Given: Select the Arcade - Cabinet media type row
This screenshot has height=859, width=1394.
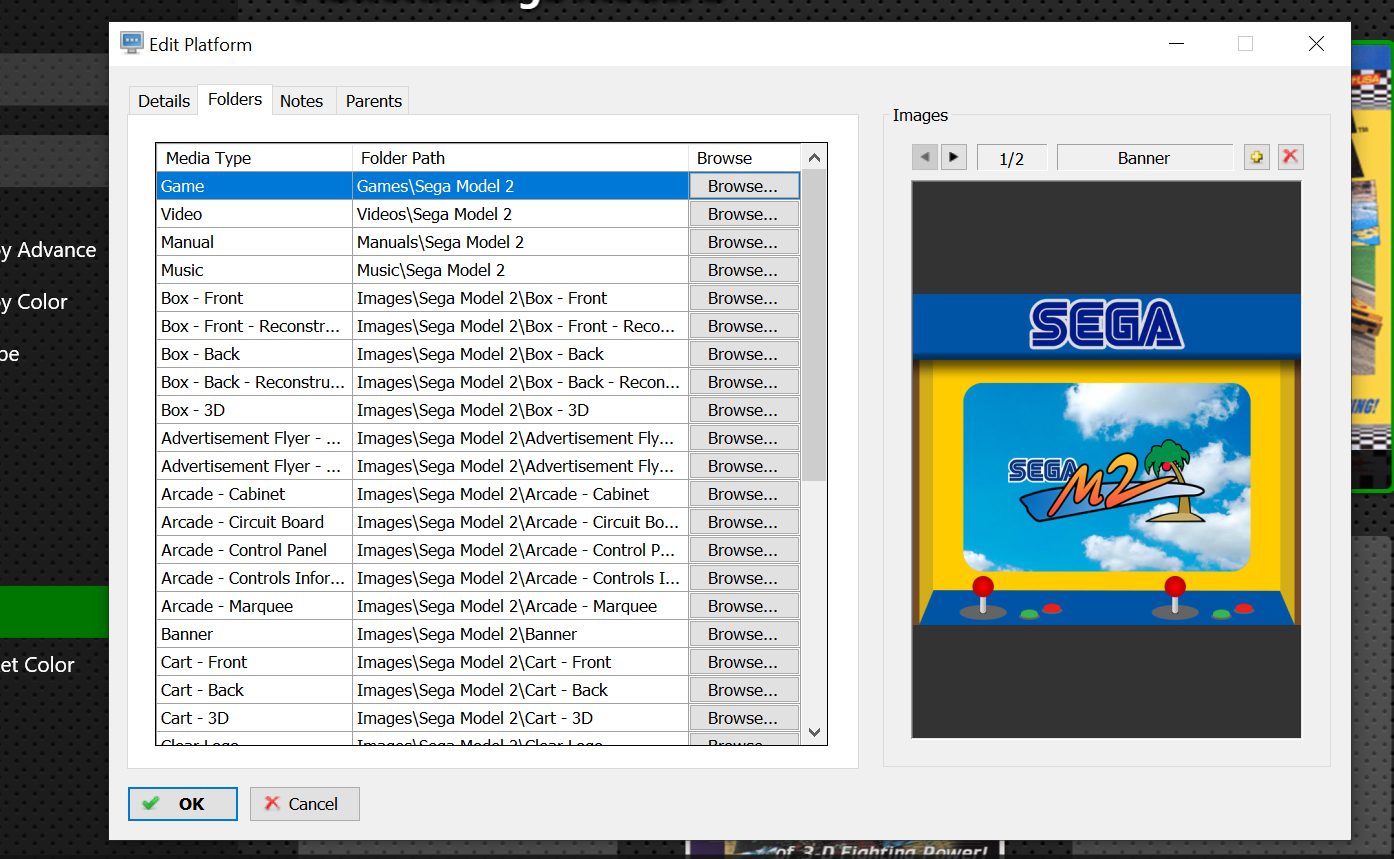Looking at the screenshot, I should click(254, 494).
